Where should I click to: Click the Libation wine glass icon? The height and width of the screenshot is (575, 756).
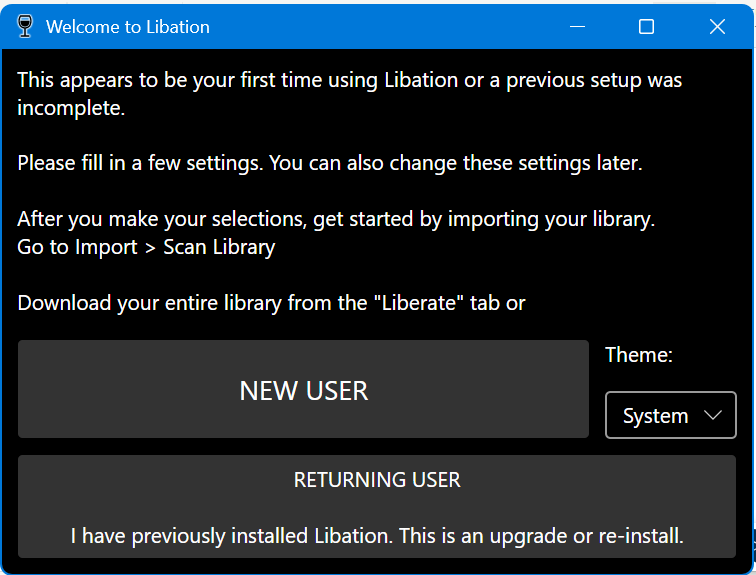25,27
